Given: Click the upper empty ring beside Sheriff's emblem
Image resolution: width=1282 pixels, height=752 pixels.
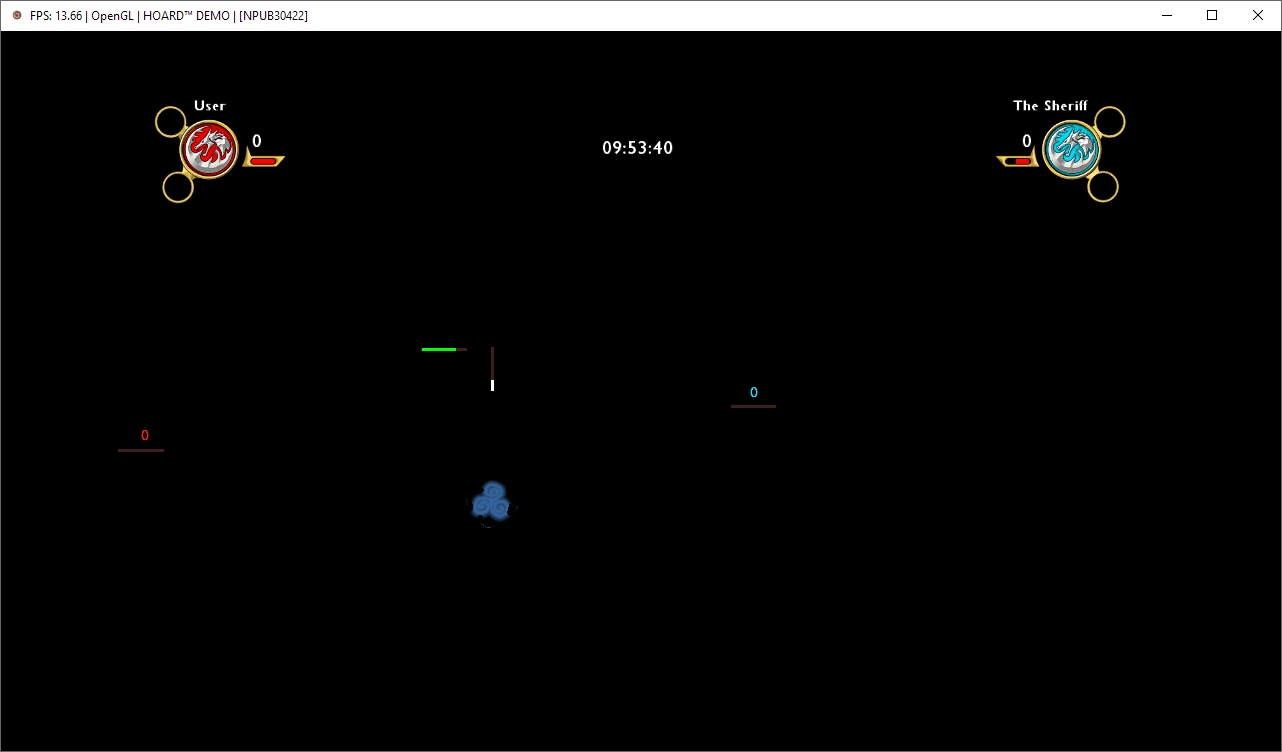Looking at the screenshot, I should (x=1110, y=122).
